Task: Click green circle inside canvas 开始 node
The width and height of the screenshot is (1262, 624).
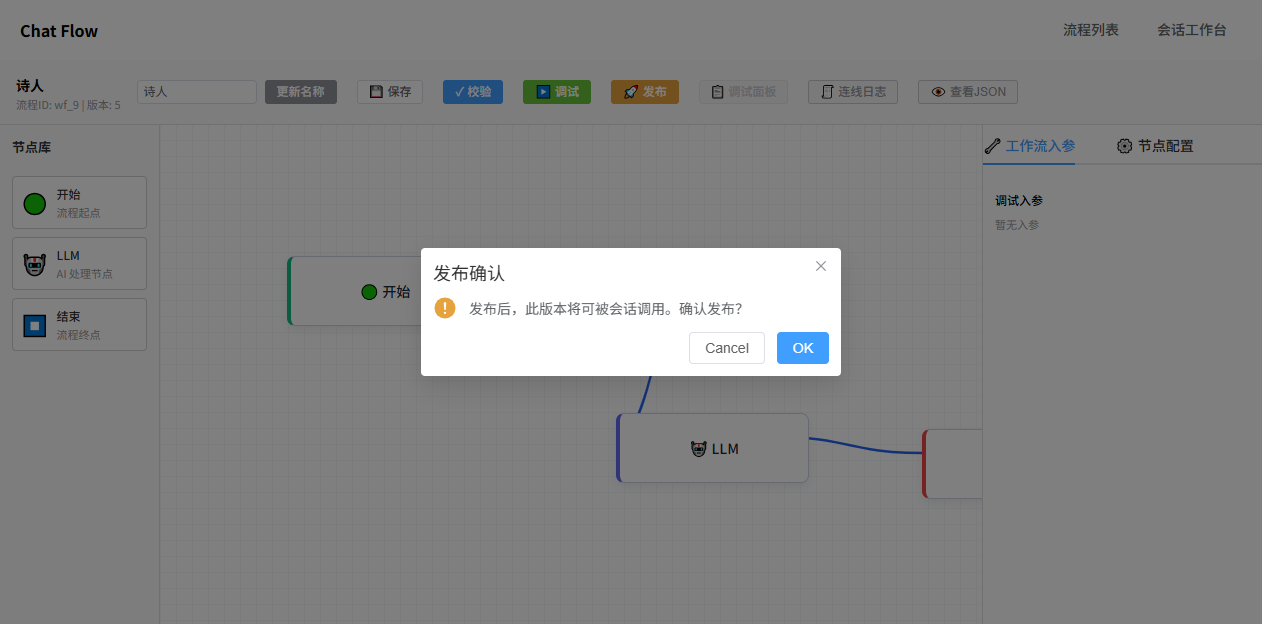Action: point(369,292)
